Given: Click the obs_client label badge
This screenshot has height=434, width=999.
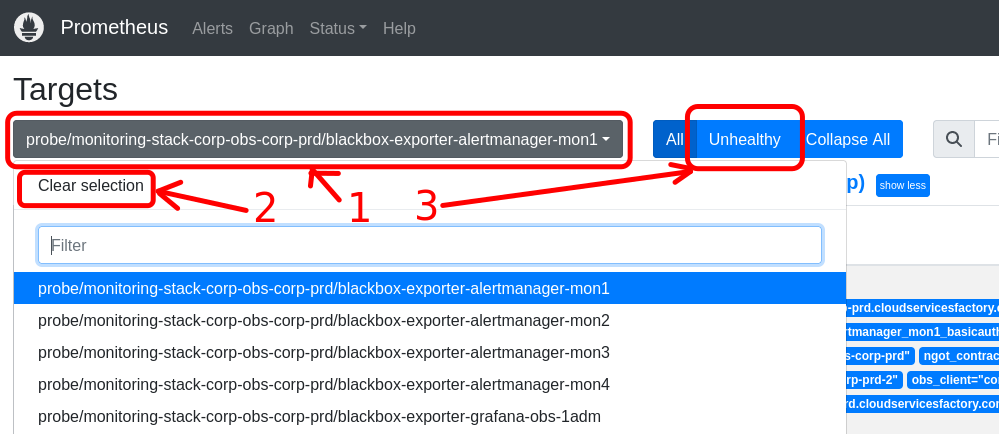Looking at the screenshot, I should pyautogui.click(x=953, y=380).
